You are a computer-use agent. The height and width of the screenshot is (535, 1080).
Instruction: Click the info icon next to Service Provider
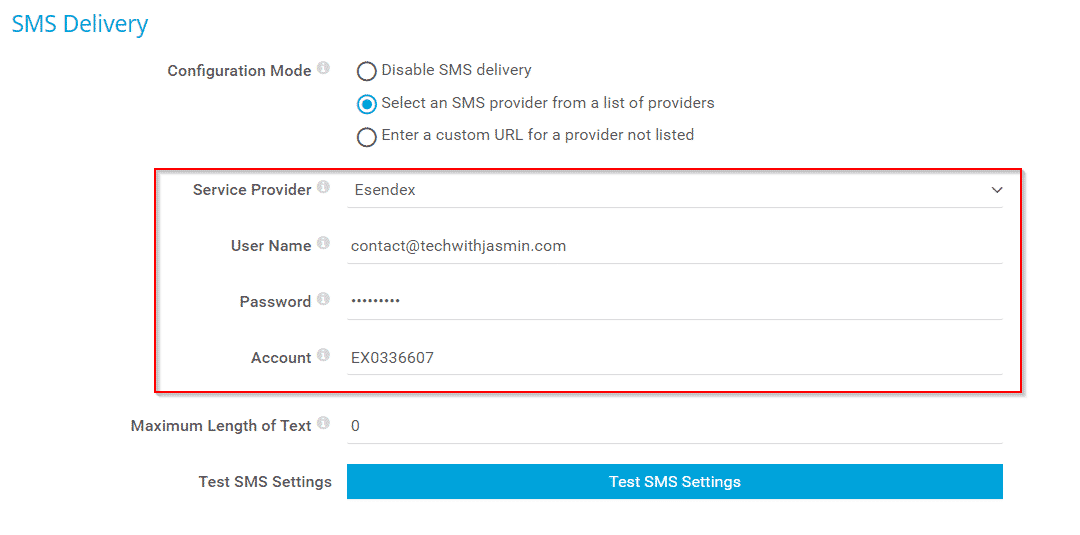point(323,187)
